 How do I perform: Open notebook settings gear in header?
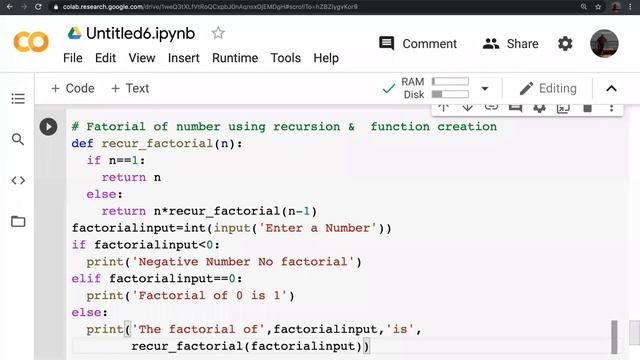click(565, 43)
